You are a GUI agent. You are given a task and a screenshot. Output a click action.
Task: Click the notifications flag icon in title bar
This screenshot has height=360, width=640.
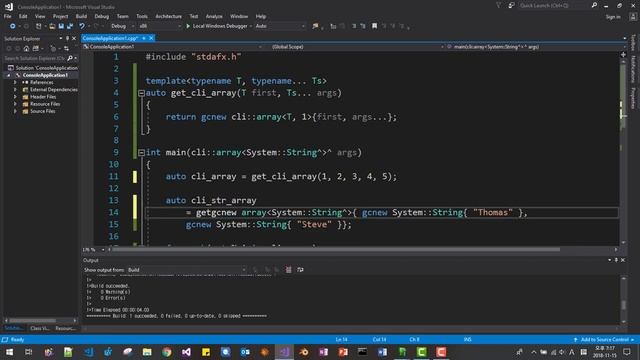(x=499, y=6)
